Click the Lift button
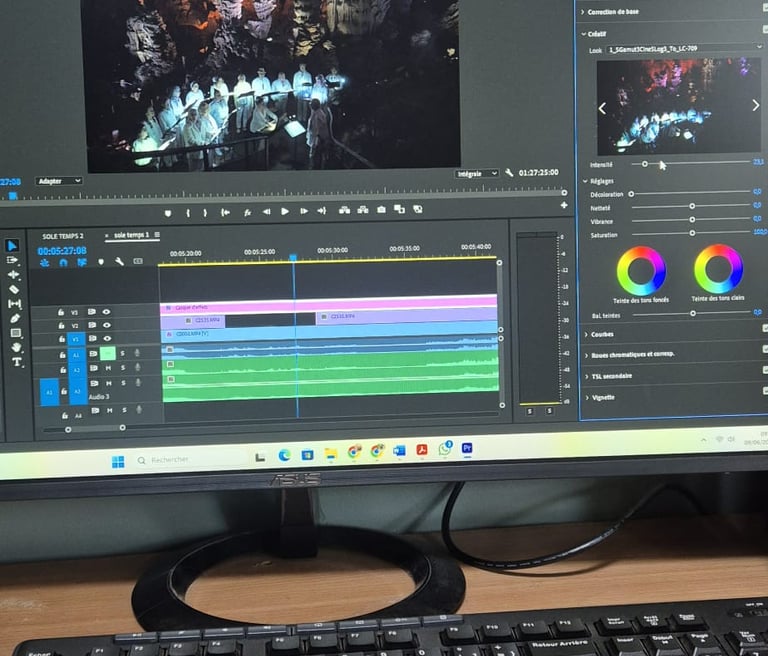 tap(344, 210)
